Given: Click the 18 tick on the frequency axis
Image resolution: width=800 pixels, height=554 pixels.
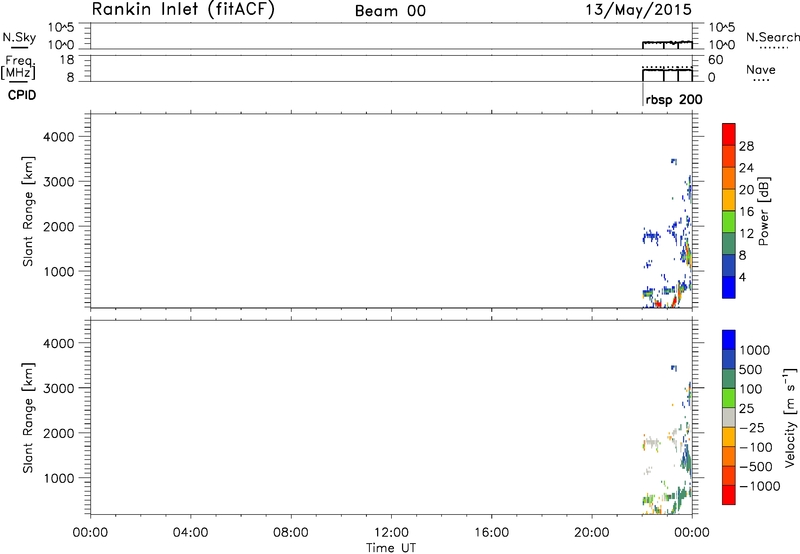Looking at the screenshot, I should [x=66, y=60].
